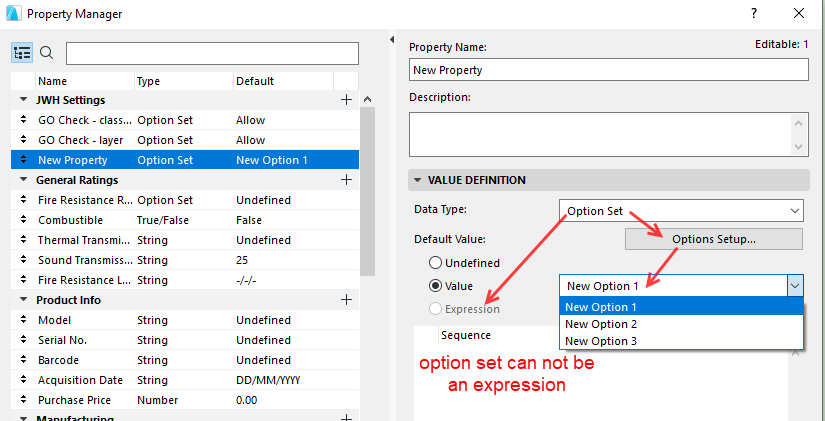Add property to Product Info group
Screen dimensions: 825x421
pyautogui.click(x=346, y=300)
